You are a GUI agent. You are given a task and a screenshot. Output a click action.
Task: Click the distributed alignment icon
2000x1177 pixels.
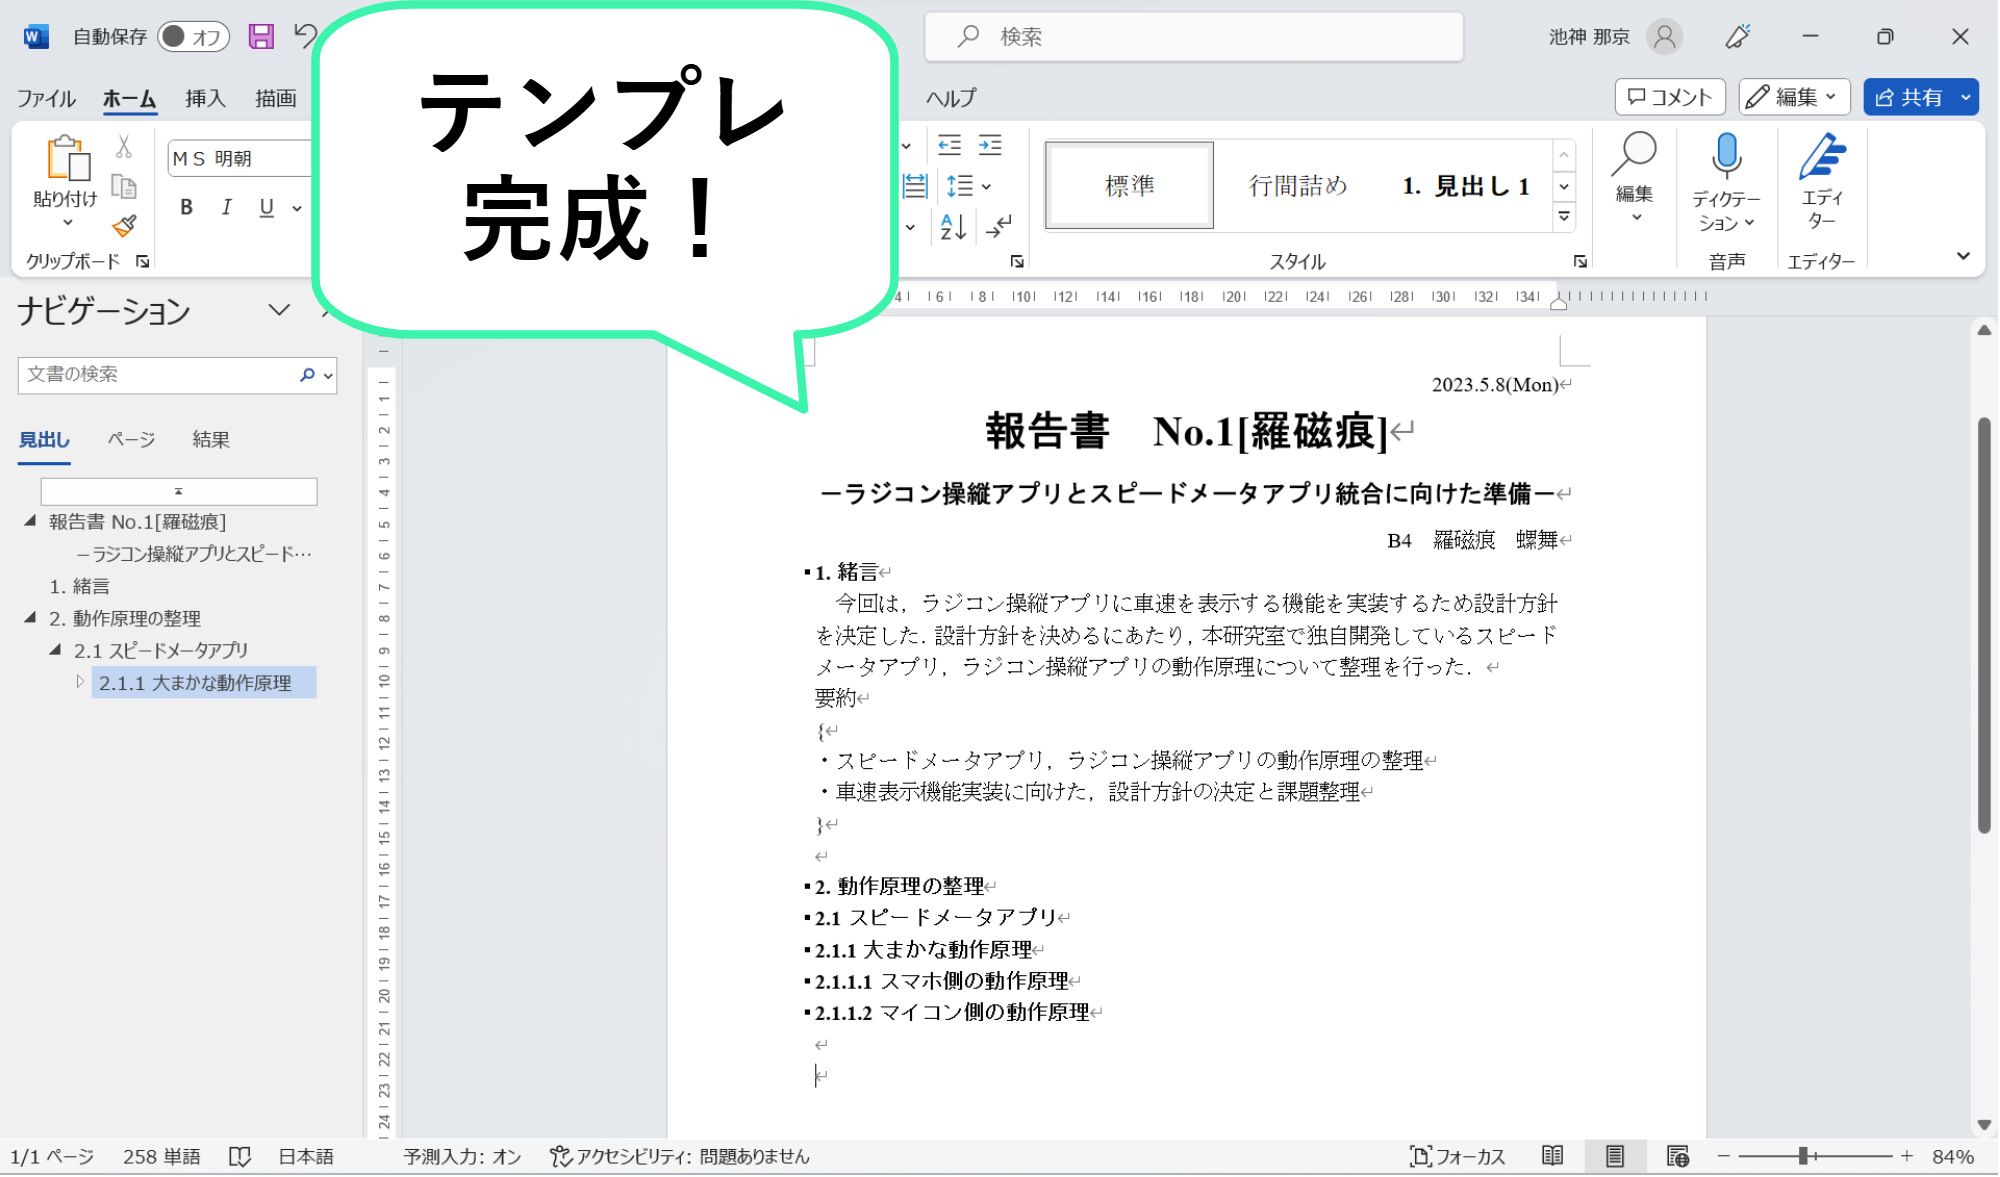tap(915, 186)
